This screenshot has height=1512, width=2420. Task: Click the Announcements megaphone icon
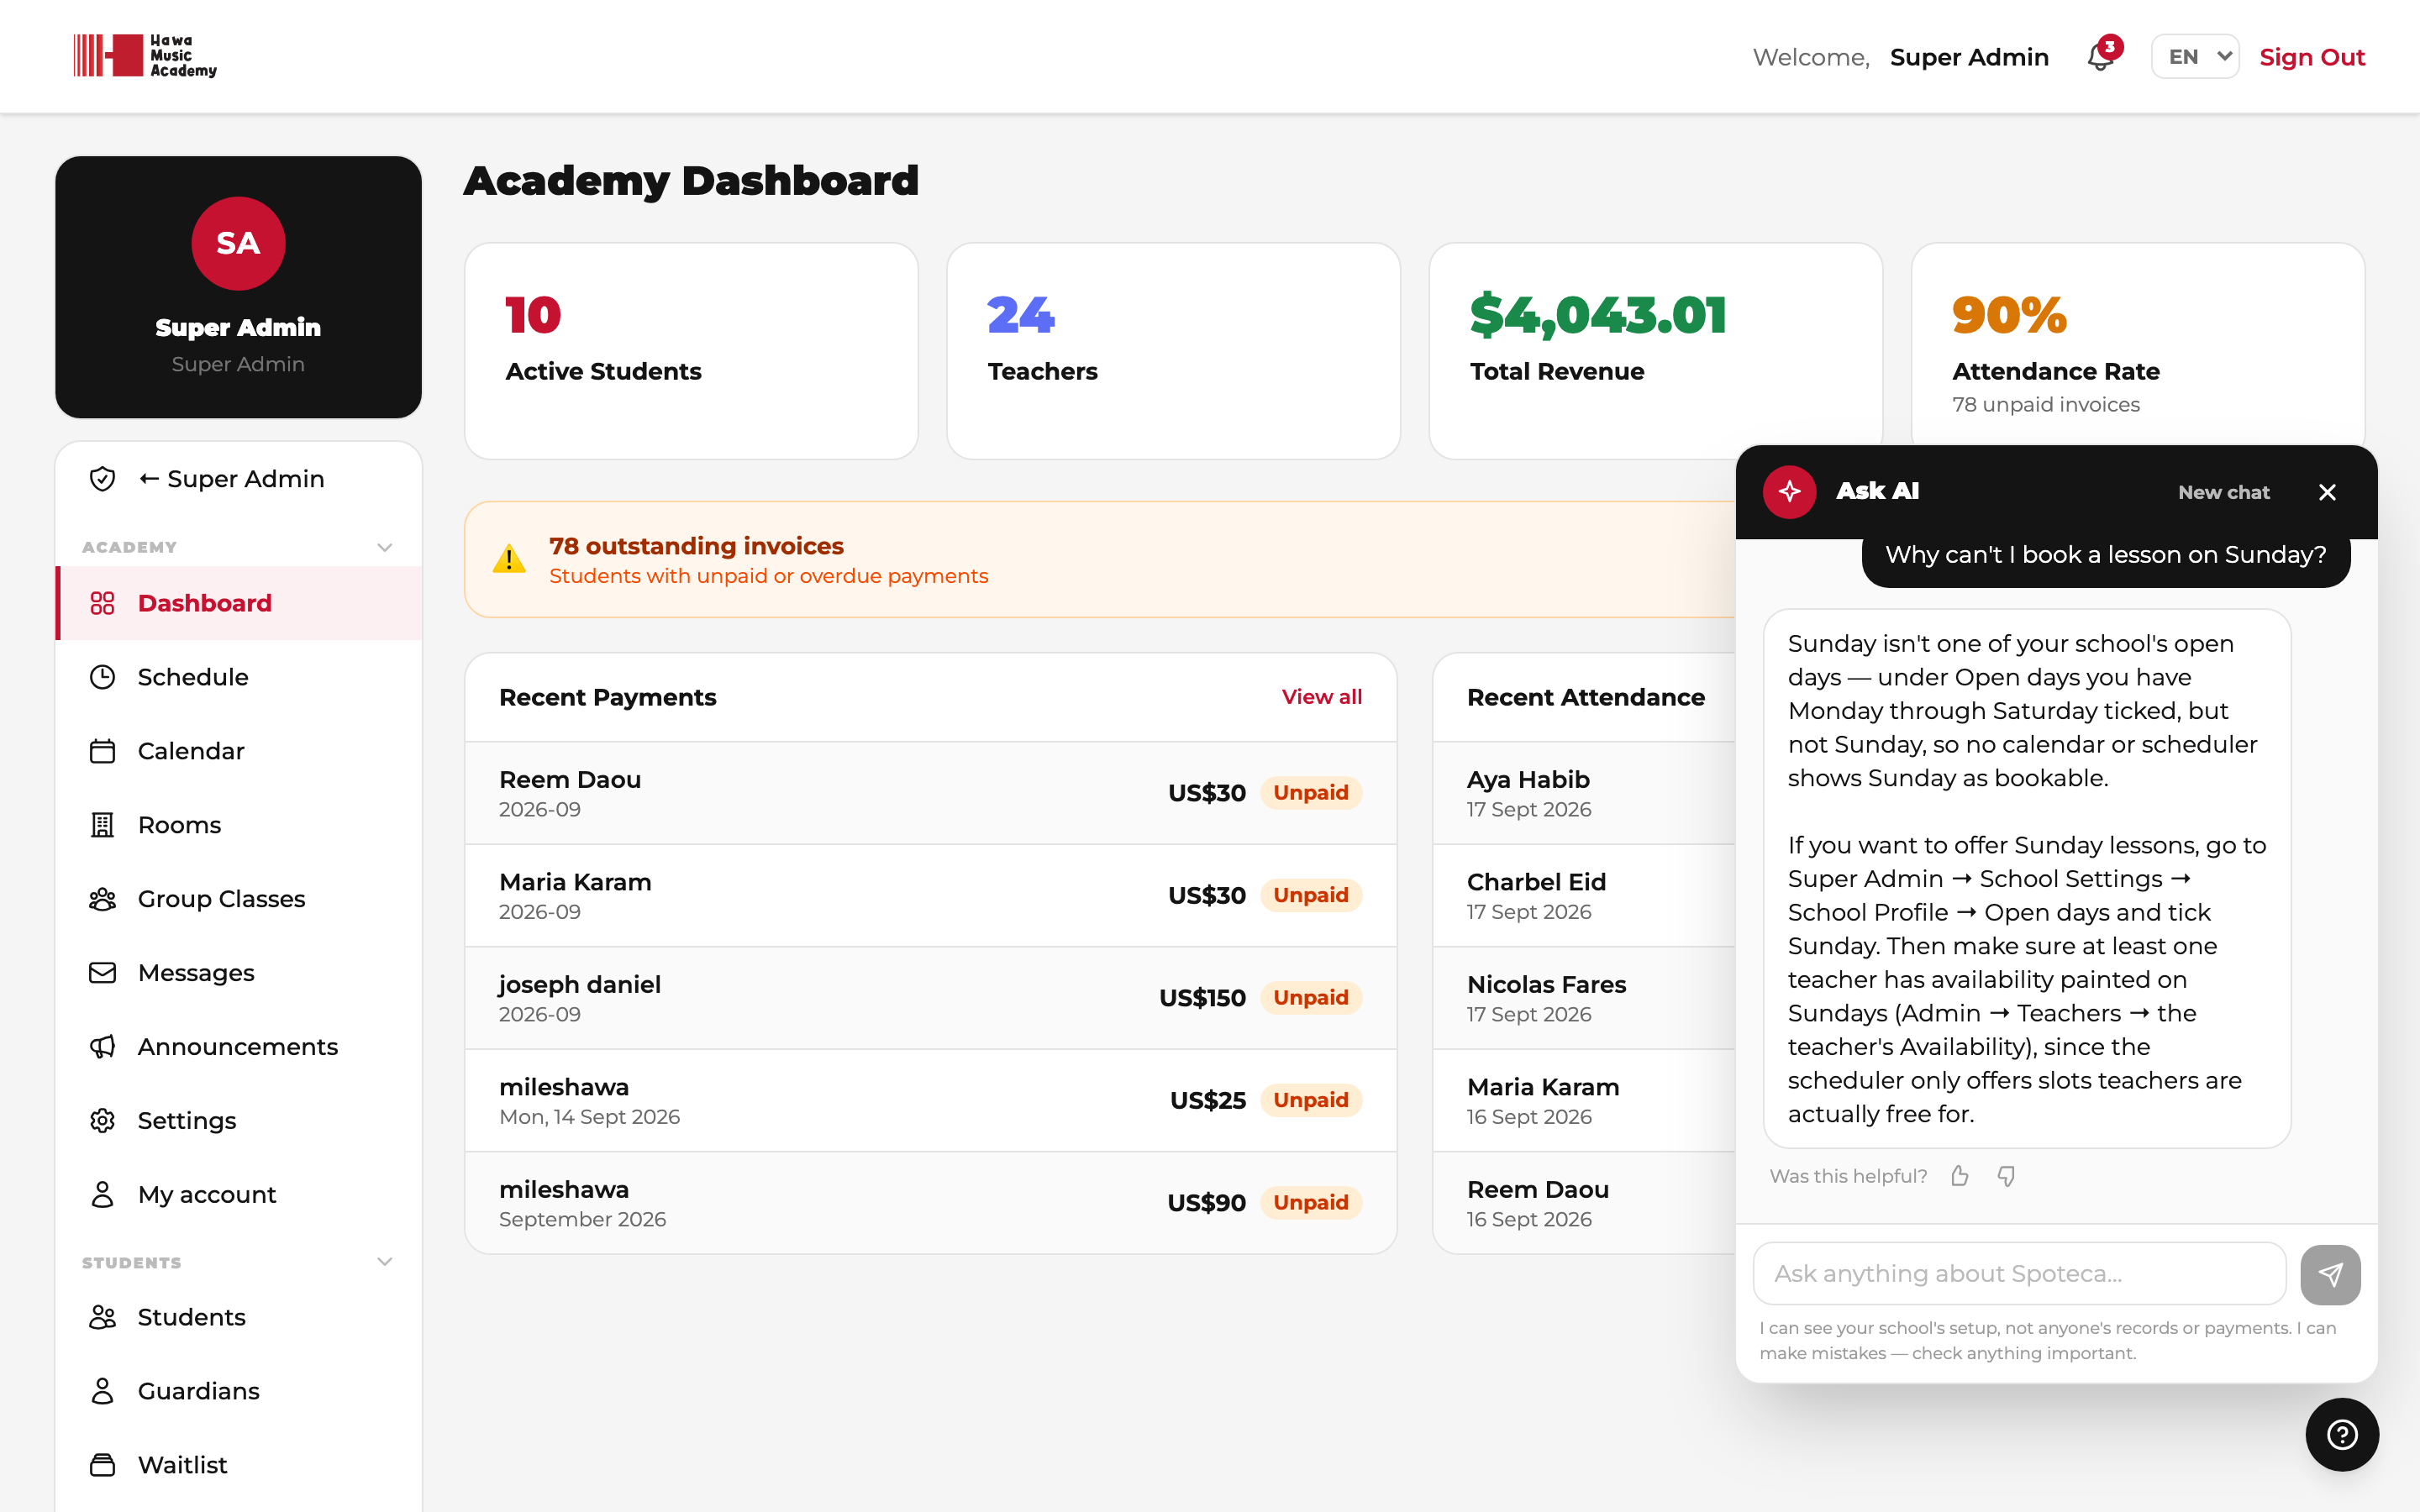pyautogui.click(x=102, y=1047)
